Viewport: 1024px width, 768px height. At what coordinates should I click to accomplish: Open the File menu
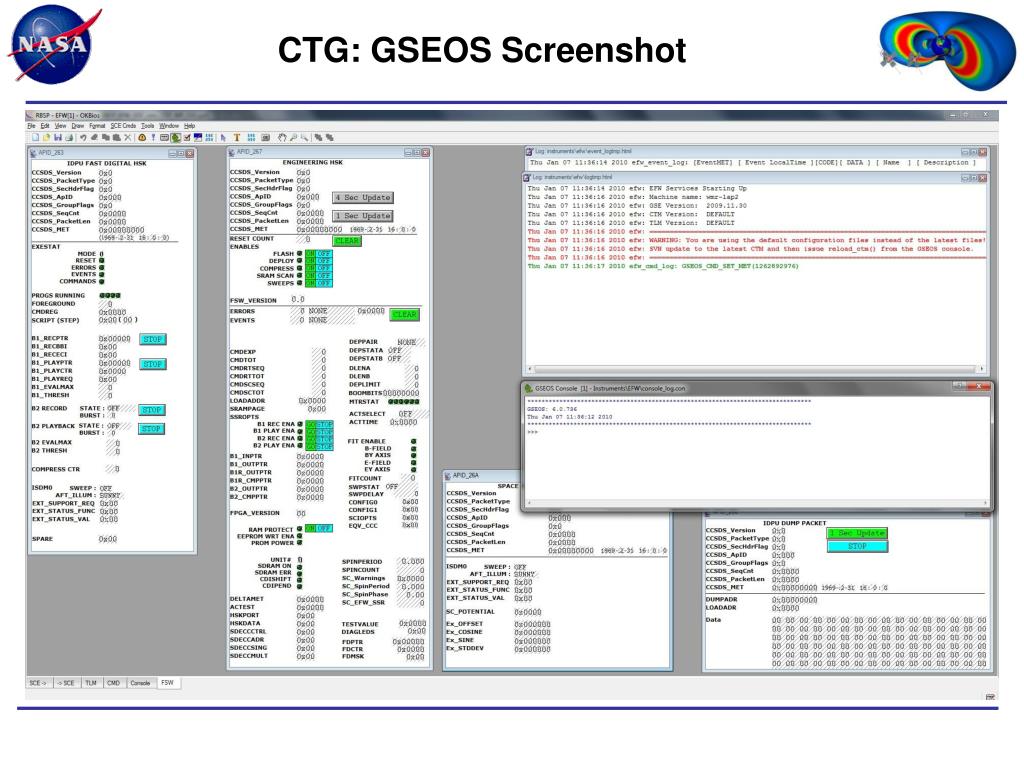click(x=31, y=125)
